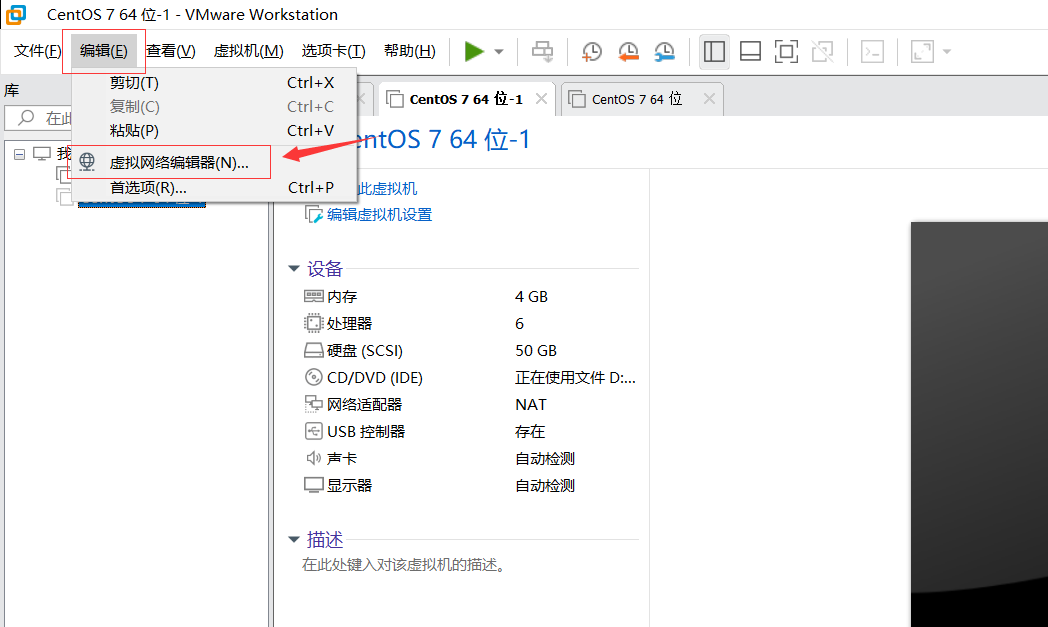Click the Unity mode icon
This screenshot has height=627, width=1048.
tap(822, 51)
